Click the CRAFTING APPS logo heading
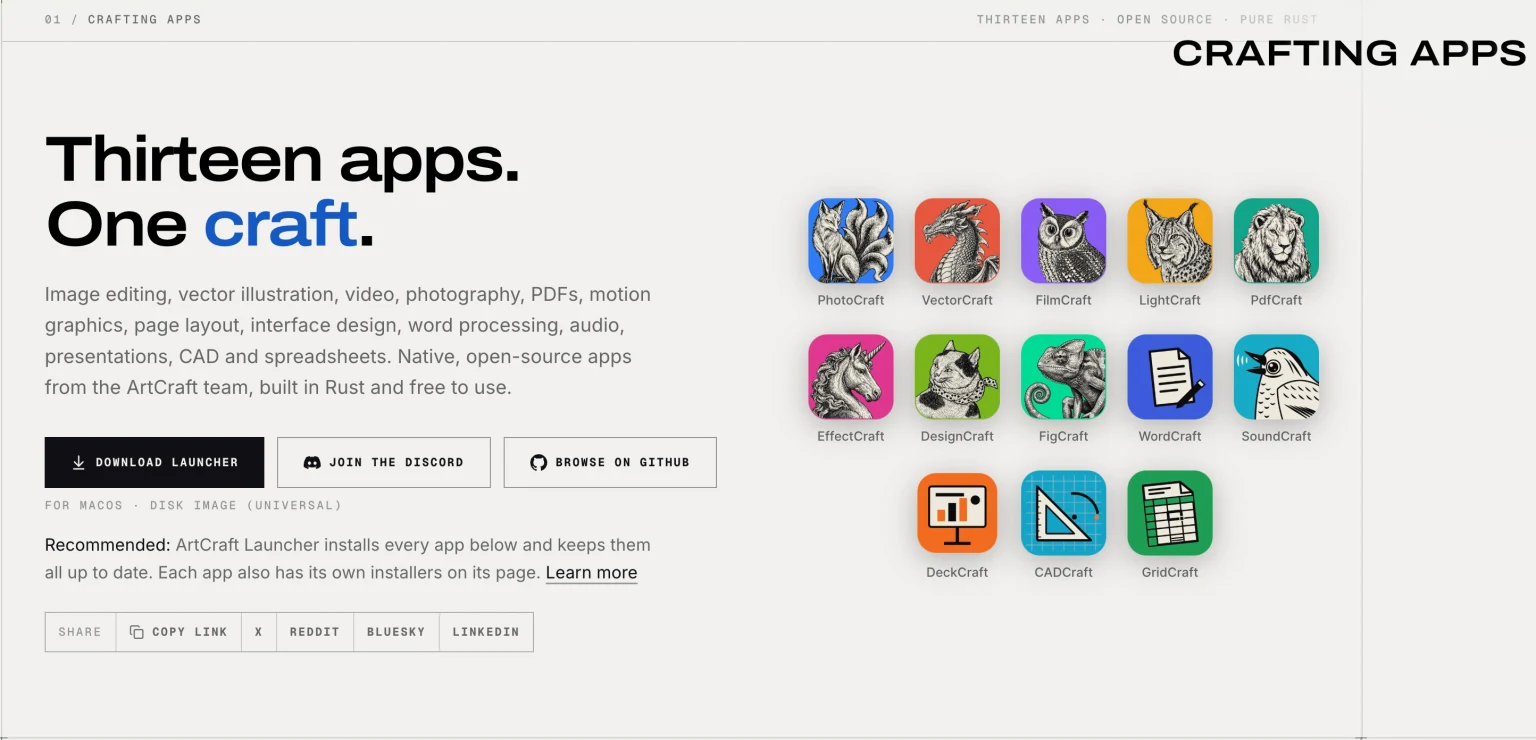The height and width of the screenshot is (740, 1536). [1349, 53]
